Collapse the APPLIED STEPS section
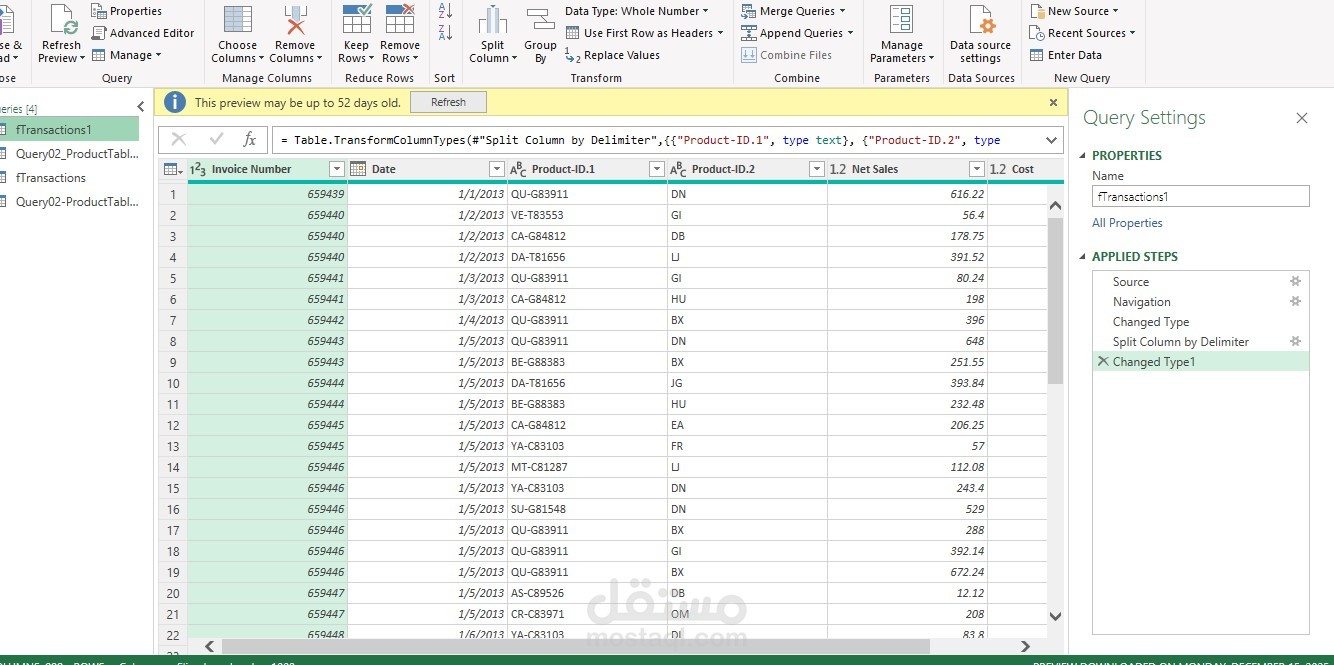Viewport: 1334px width, 665px height. pyautogui.click(x=1083, y=257)
